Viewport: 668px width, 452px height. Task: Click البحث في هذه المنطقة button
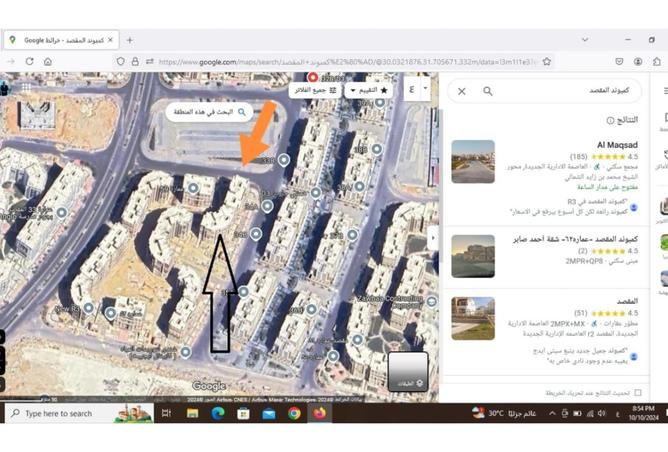(x=209, y=112)
